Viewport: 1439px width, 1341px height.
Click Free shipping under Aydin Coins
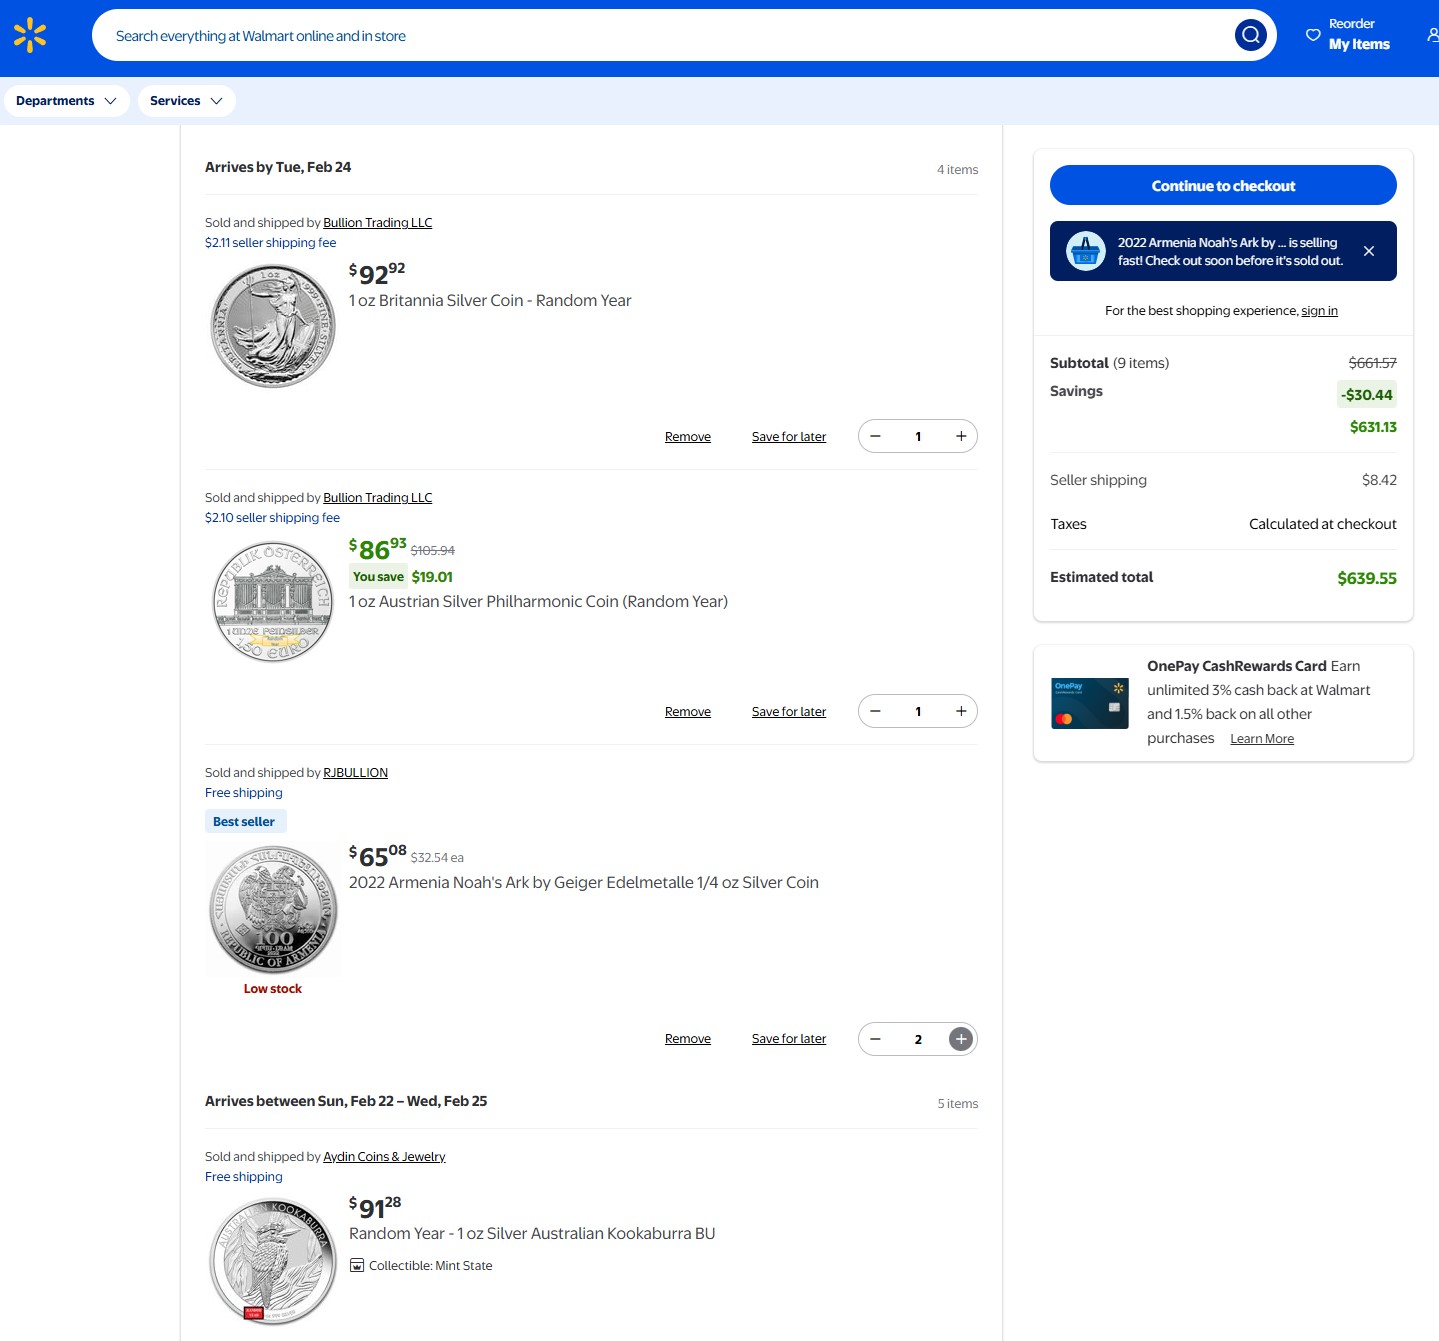coord(244,1177)
